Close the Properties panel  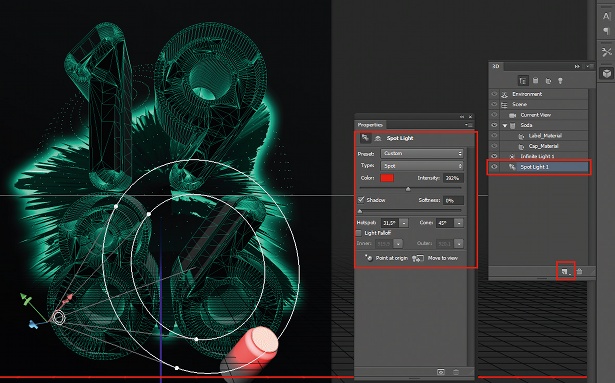pos(470,117)
